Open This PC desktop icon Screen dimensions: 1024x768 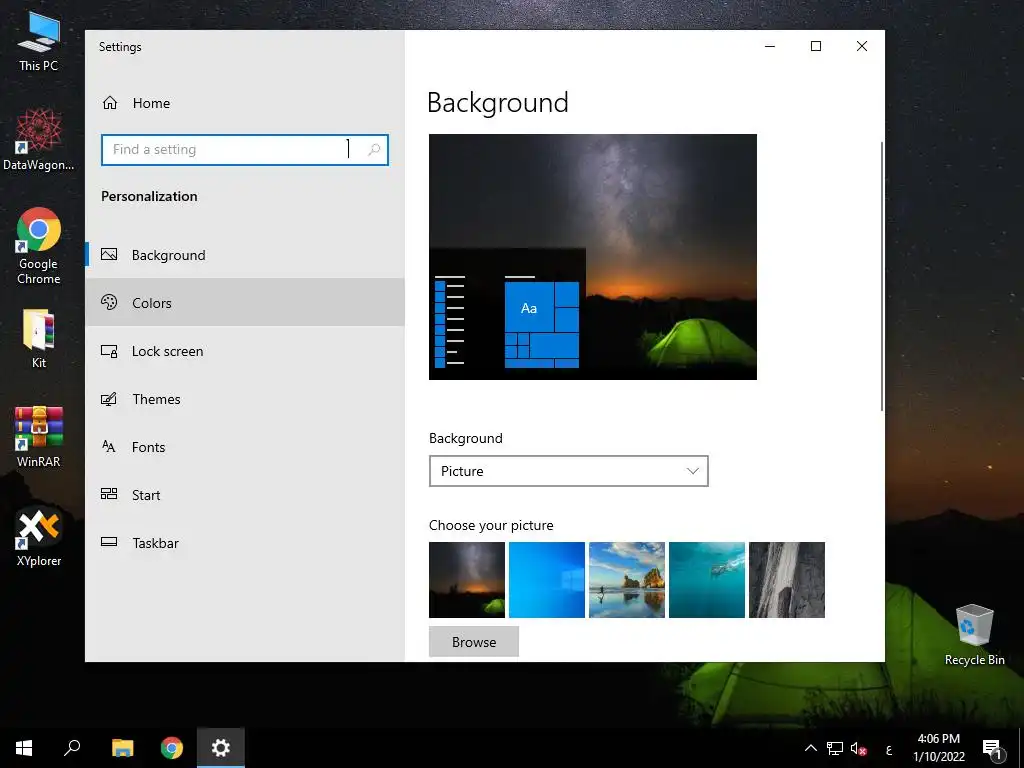(38, 41)
